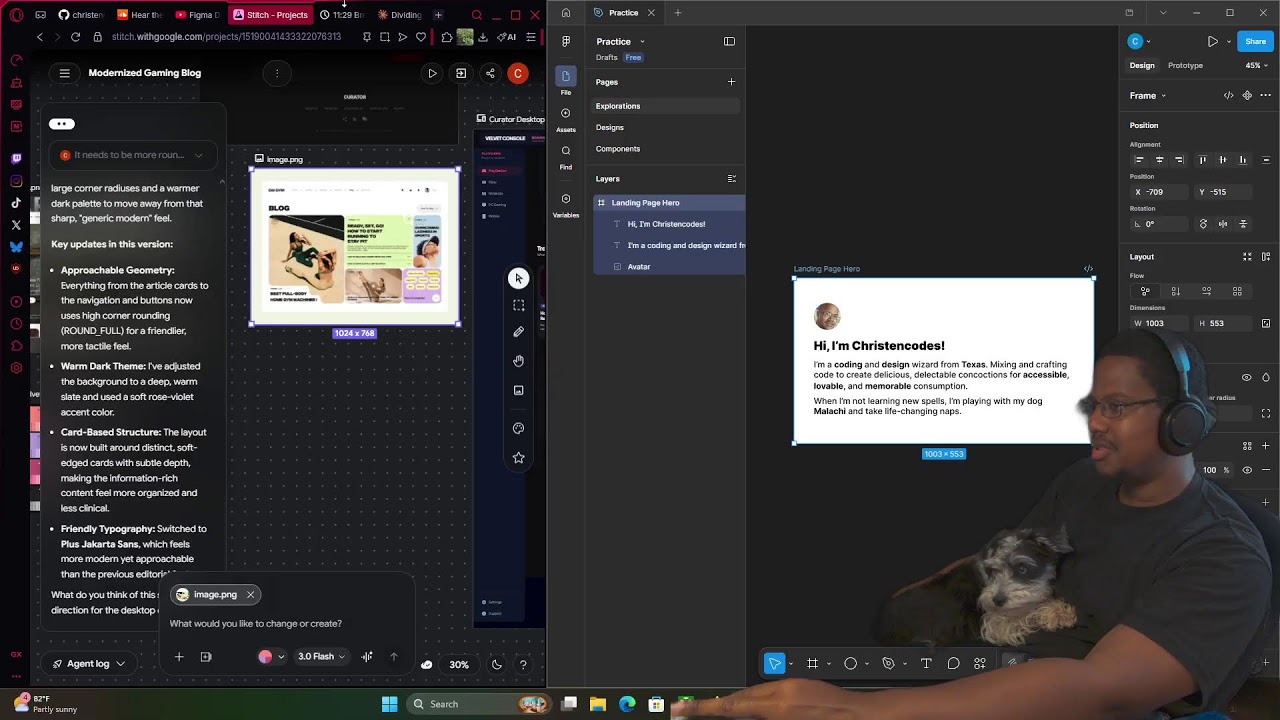Click the X position field in Figma
Screen dimensions: 1280x720
click(x=1159, y=192)
